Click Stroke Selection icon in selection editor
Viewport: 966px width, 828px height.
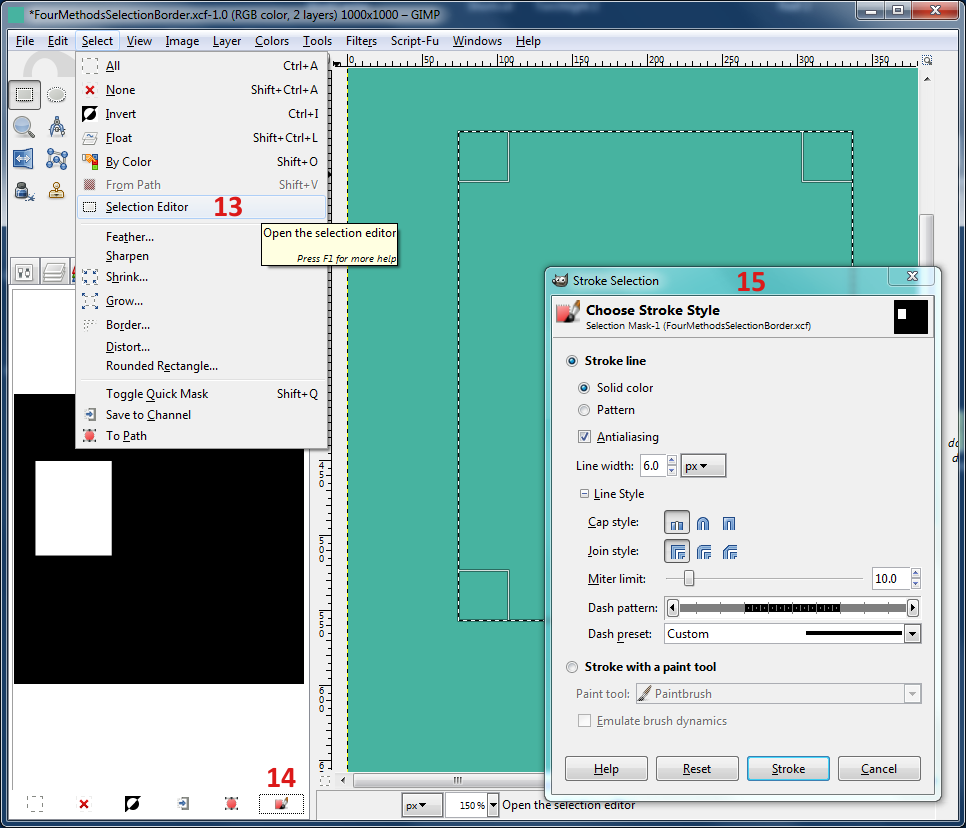click(282, 803)
